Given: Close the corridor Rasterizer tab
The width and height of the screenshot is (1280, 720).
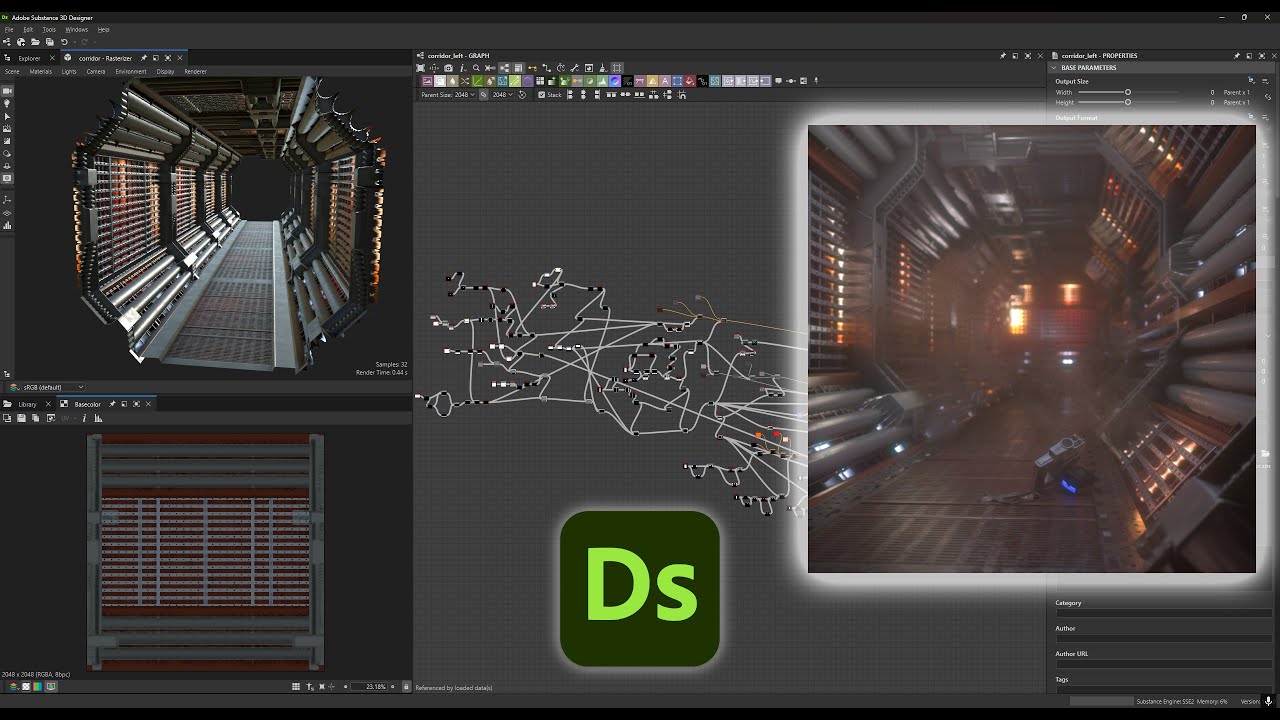Looking at the screenshot, I should click(180, 58).
